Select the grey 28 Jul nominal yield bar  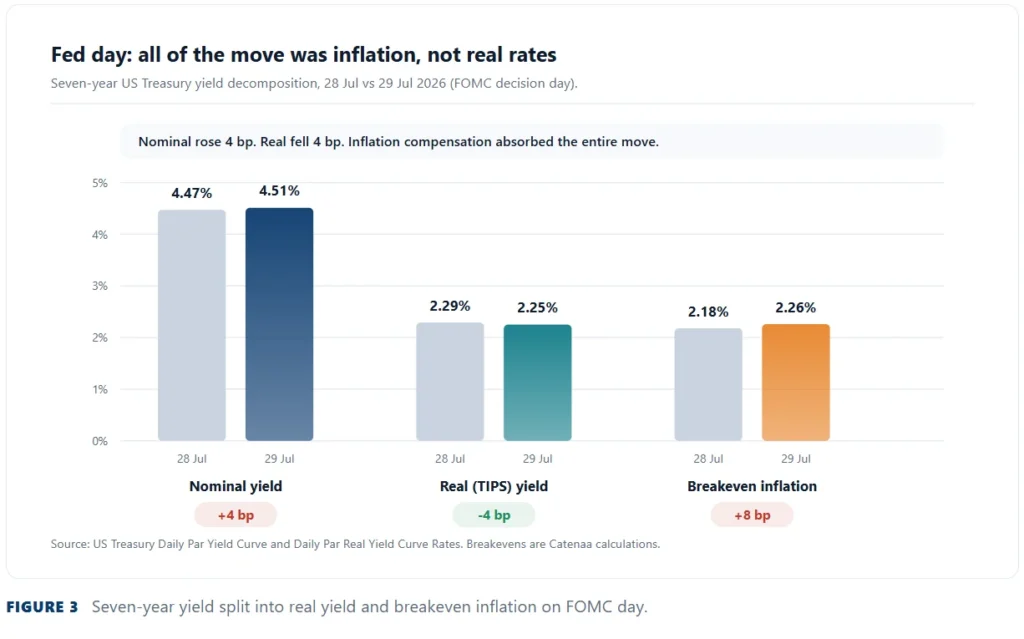pos(191,325)
